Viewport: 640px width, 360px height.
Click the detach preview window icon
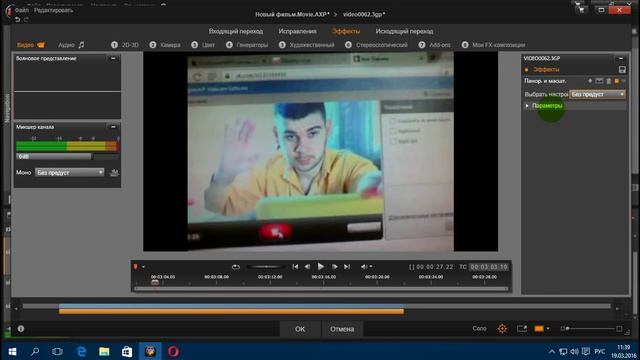coord(522,329)
